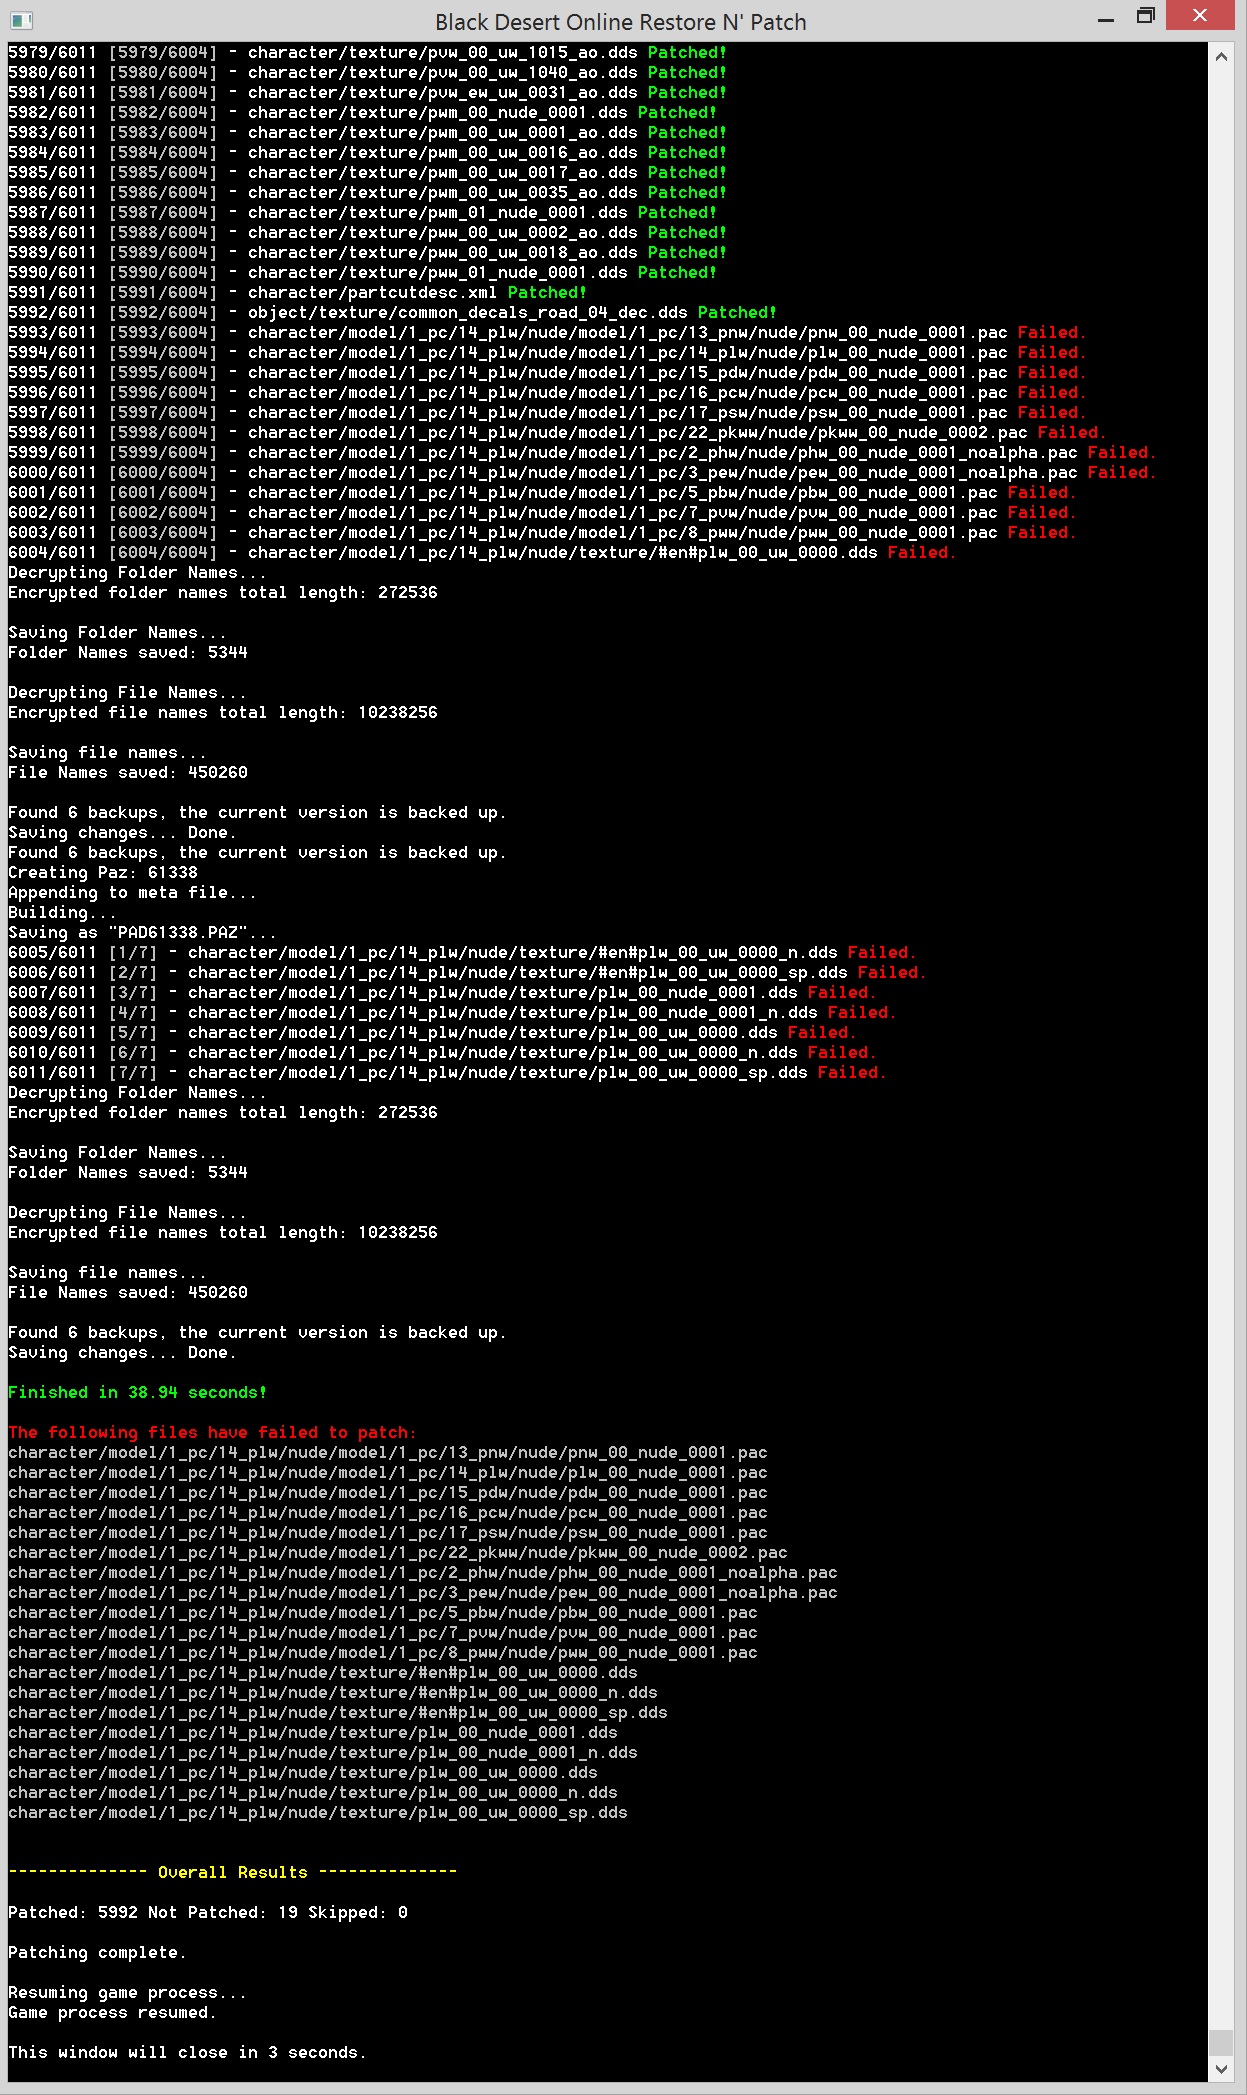Image resolution: width=1247 pixels, height=2095 pixels.
Task: Click the "Saving as PAD61338.PAZ" line
Action: [x=142, y=932]
